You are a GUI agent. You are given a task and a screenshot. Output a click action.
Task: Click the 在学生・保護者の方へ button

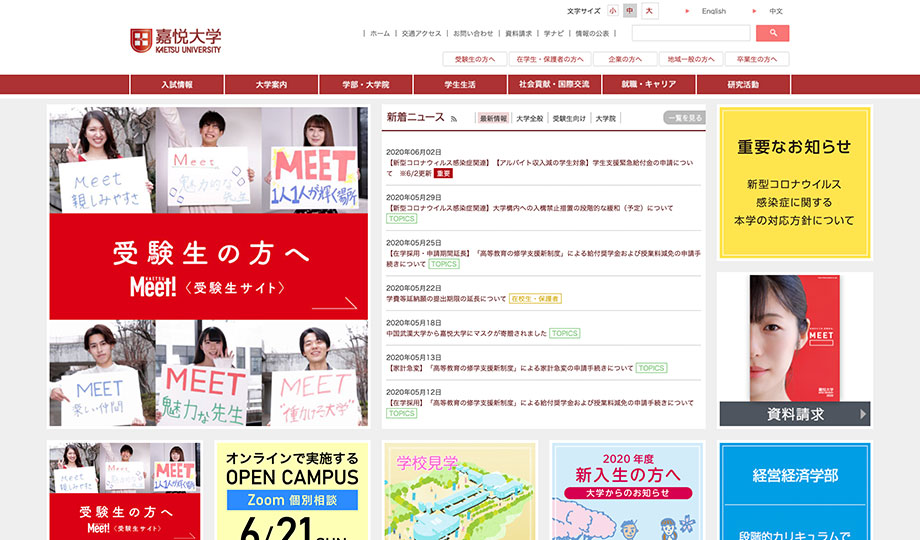click(550, 59)
